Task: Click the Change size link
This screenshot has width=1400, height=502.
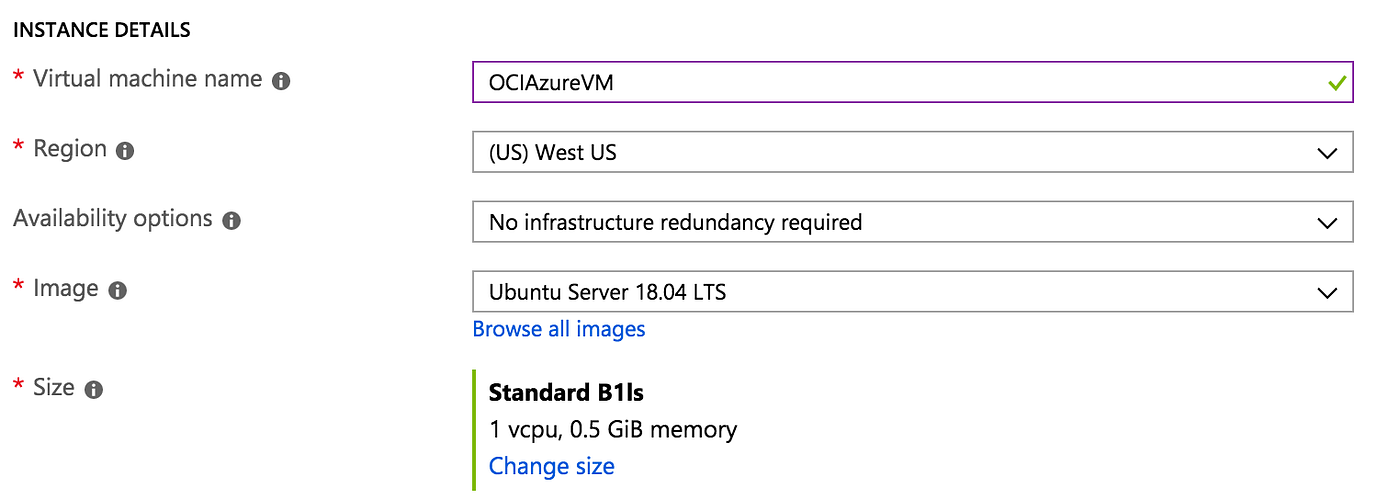Action: (x=551, y=466)
